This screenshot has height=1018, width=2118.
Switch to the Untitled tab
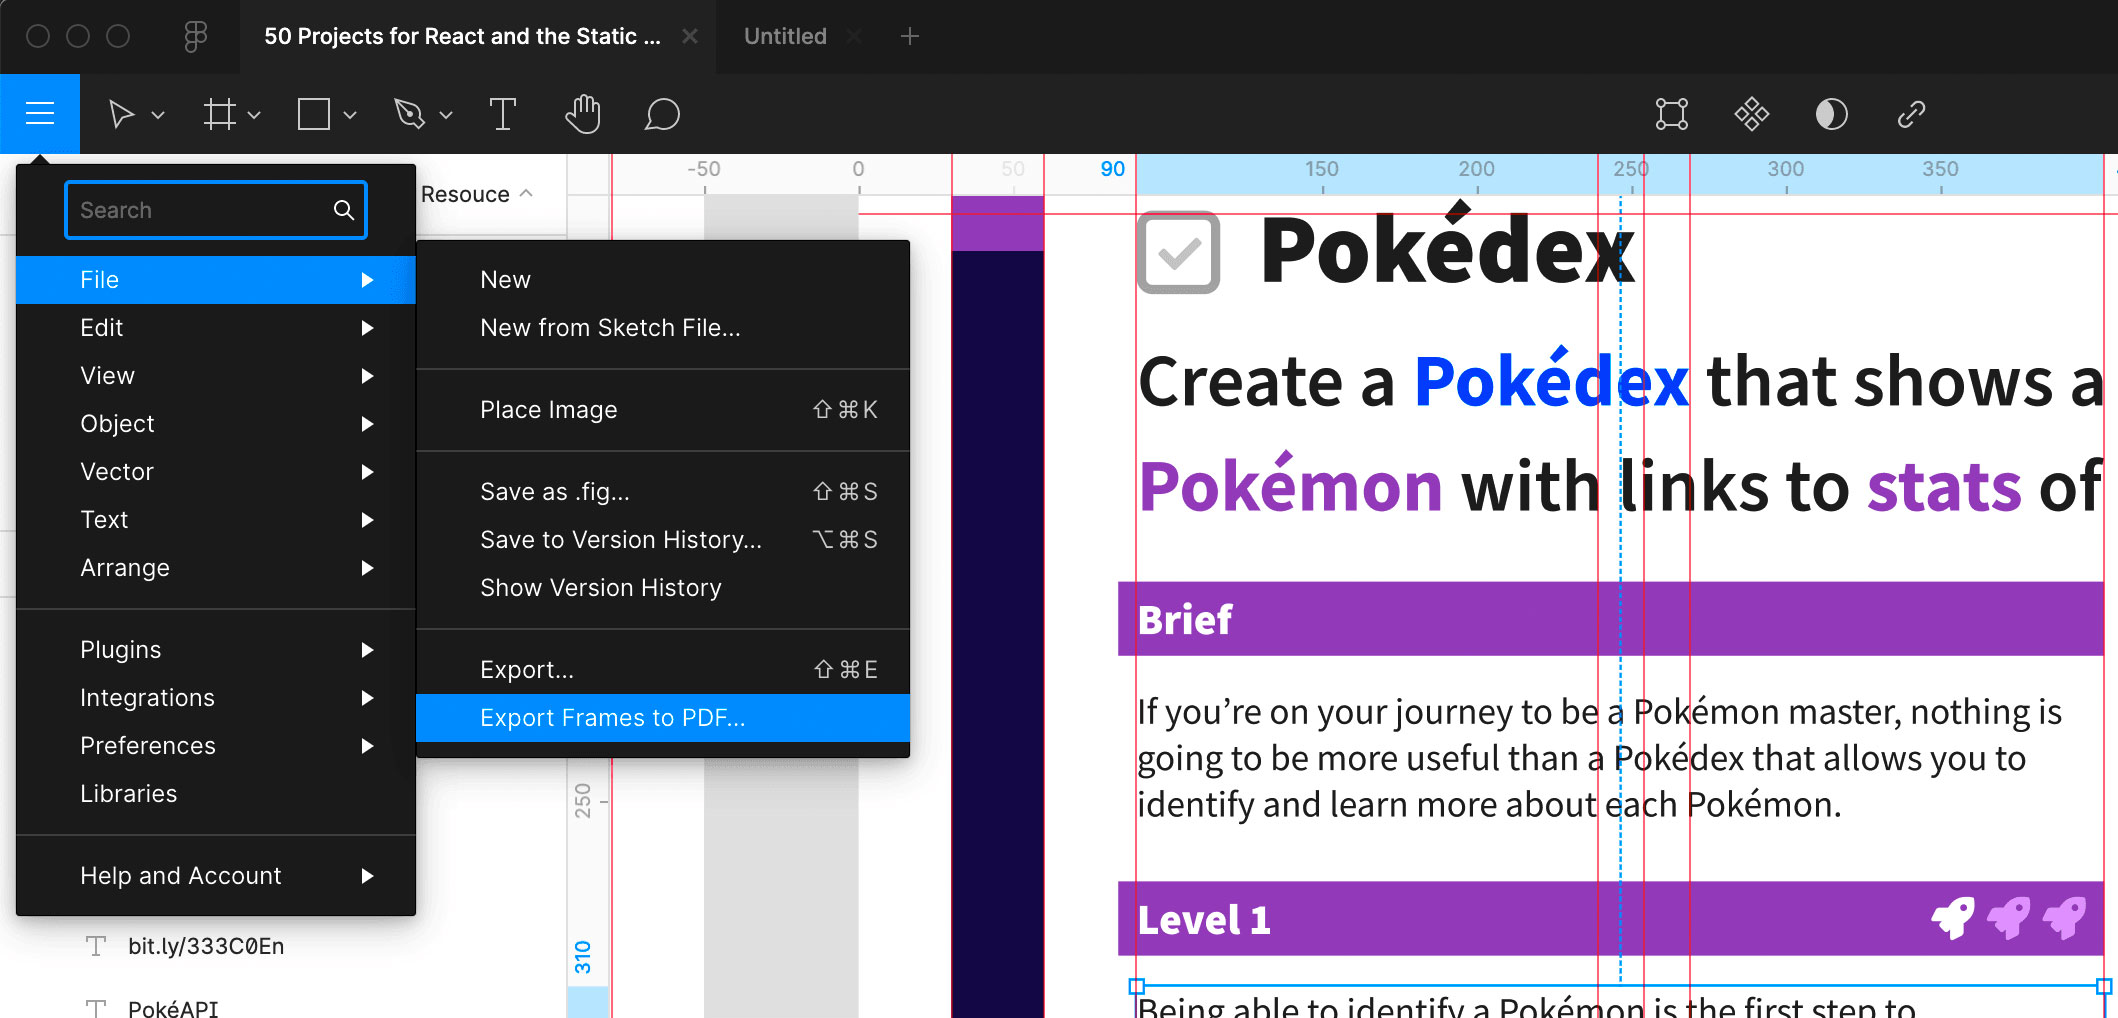click(785, 36)
